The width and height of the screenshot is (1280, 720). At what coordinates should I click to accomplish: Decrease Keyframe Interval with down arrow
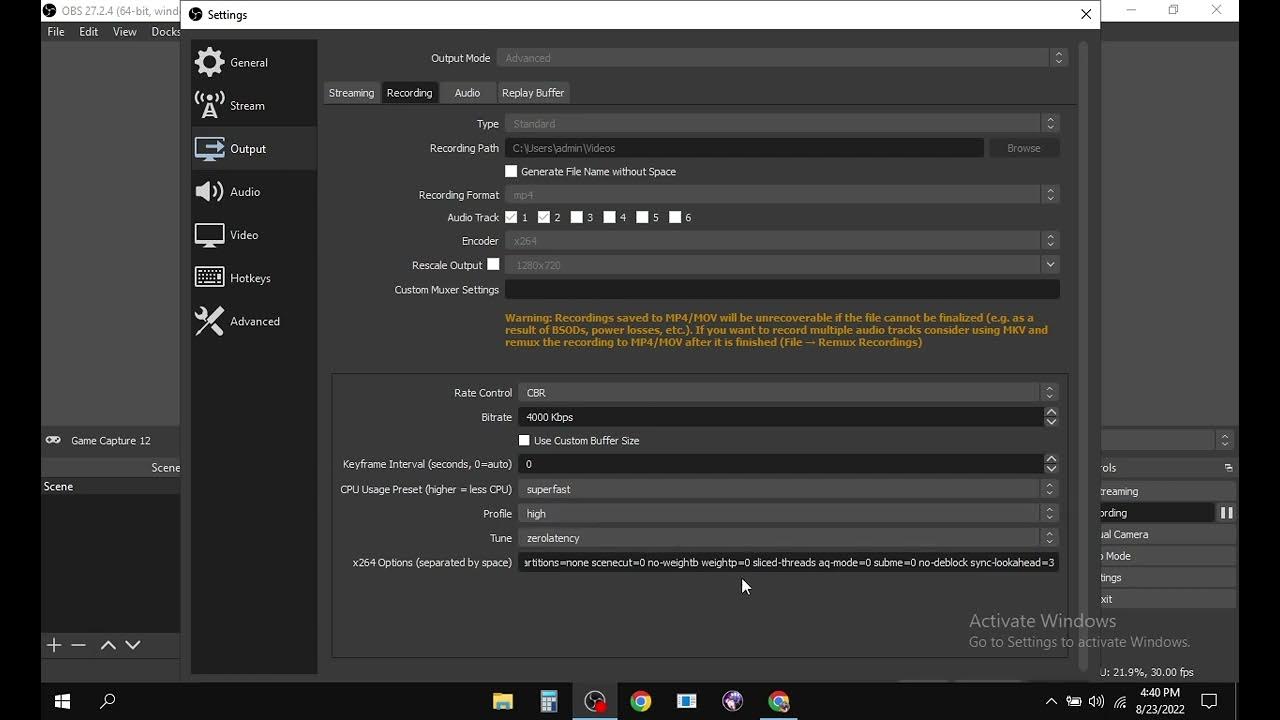tap(1051, 469)
